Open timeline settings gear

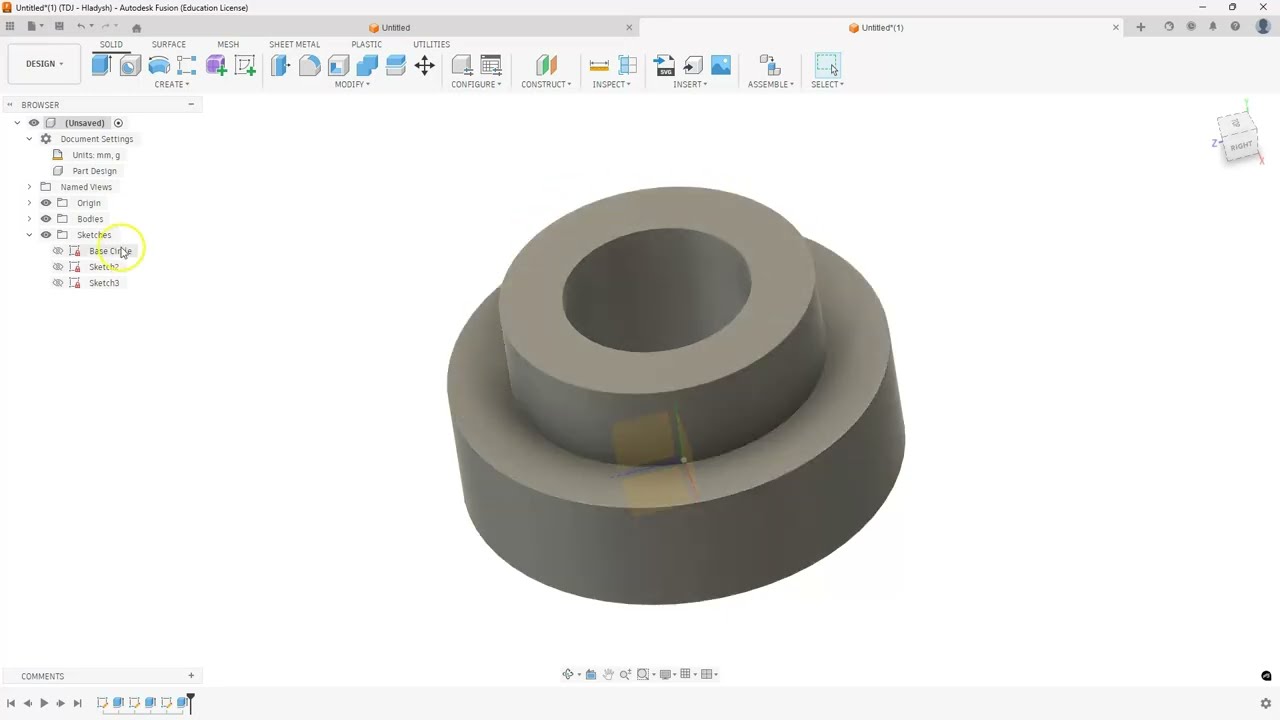1265,703
